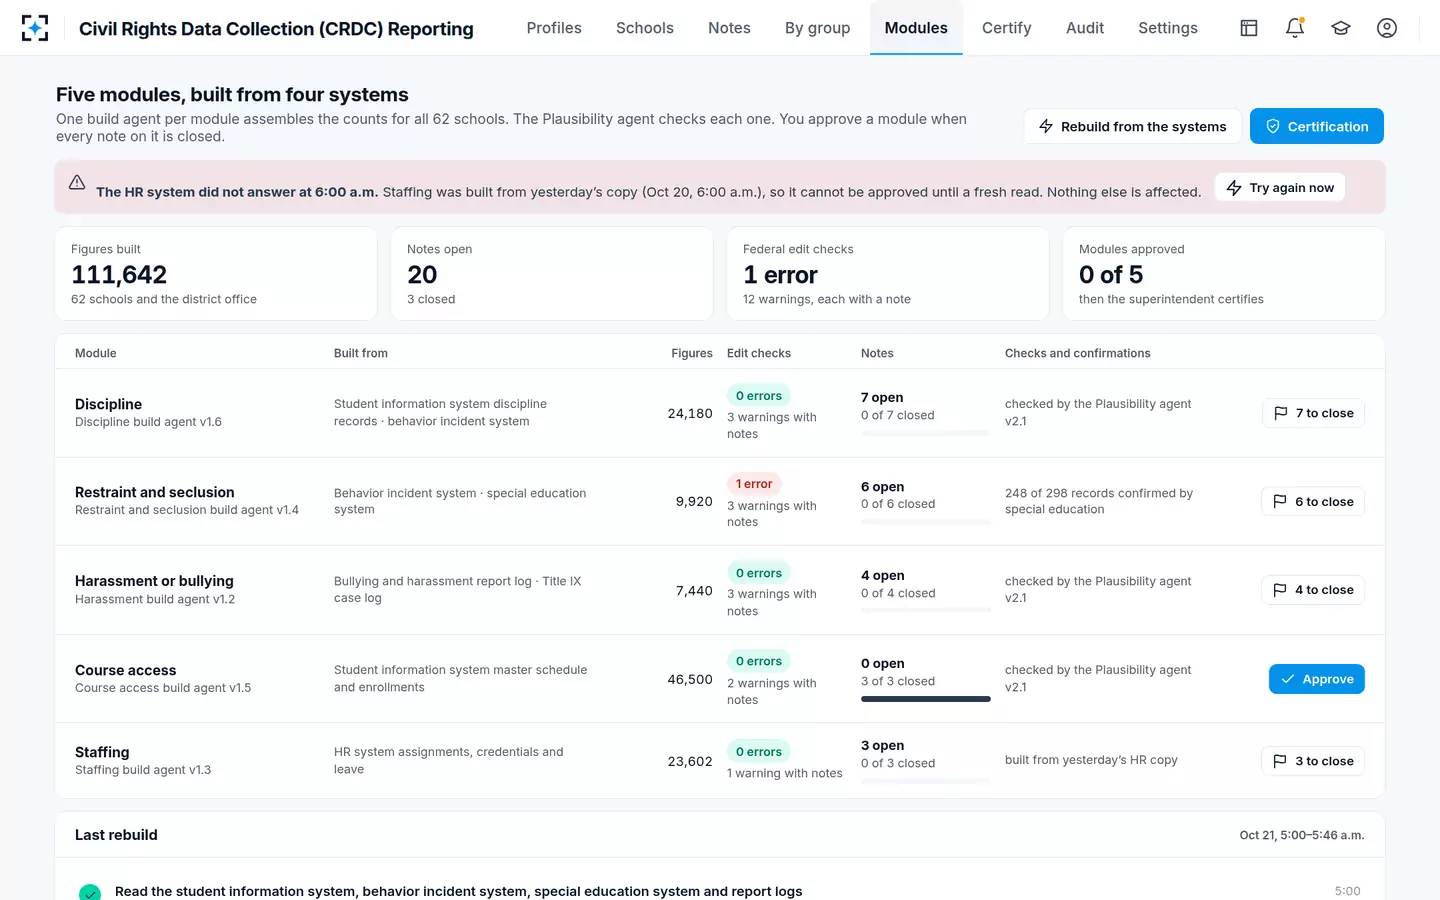
Task: Open the Schools tab
Action: click(x=645, y=28)
